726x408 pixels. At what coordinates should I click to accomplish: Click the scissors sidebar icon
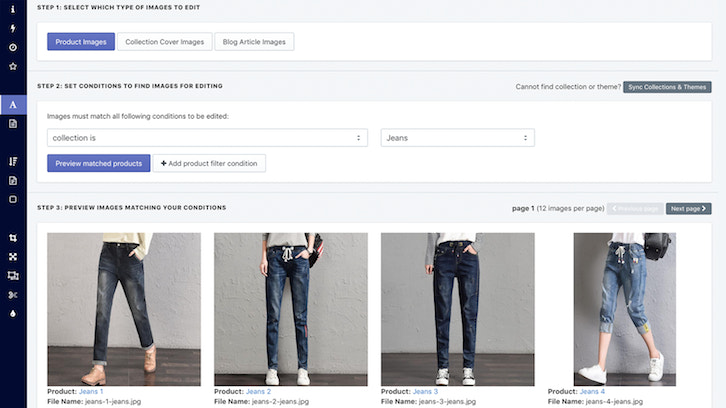point(13,295)
